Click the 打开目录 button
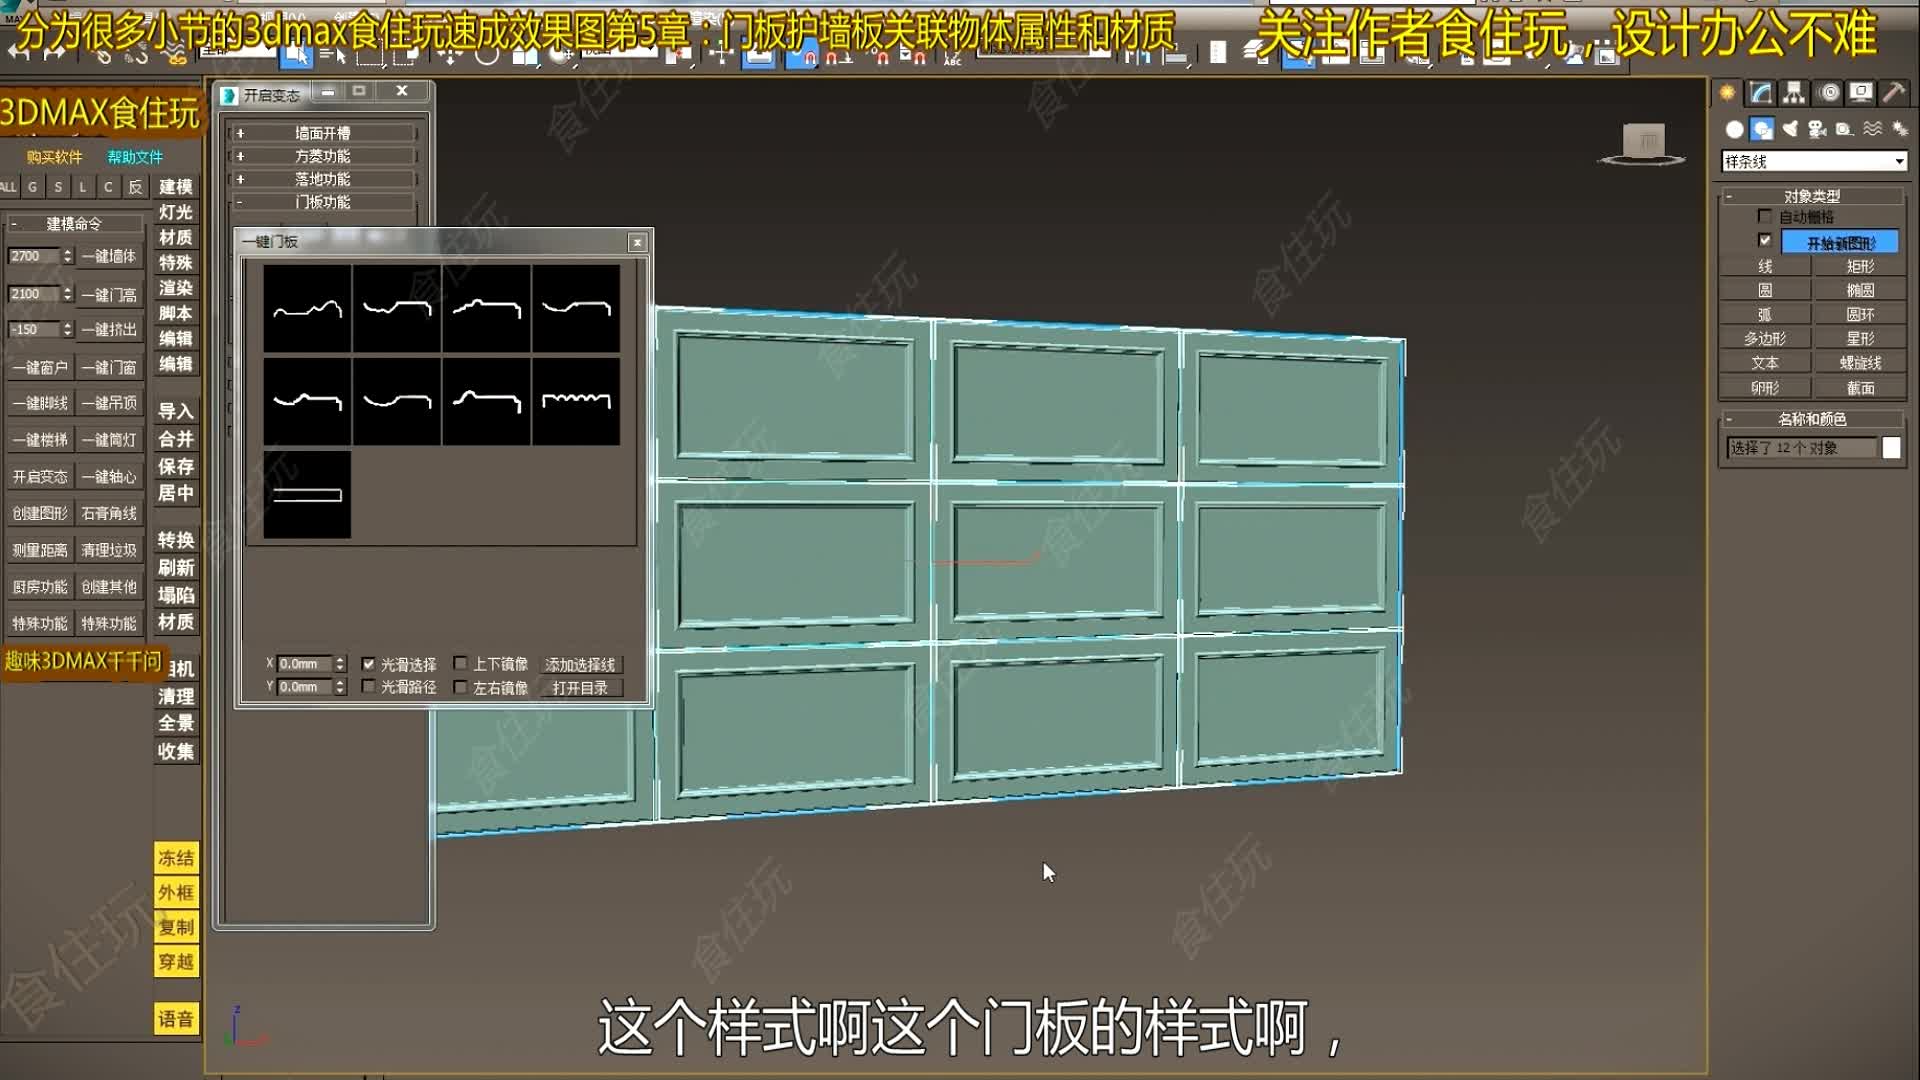 click(582, 687)
